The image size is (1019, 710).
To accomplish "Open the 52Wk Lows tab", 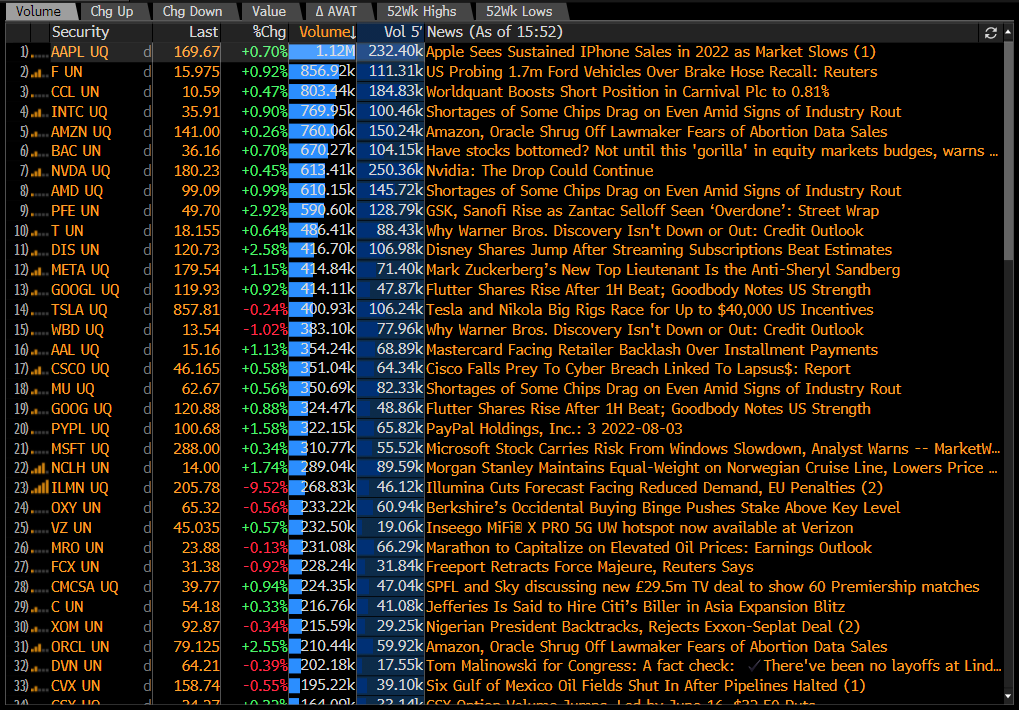I will pos(519,11).
